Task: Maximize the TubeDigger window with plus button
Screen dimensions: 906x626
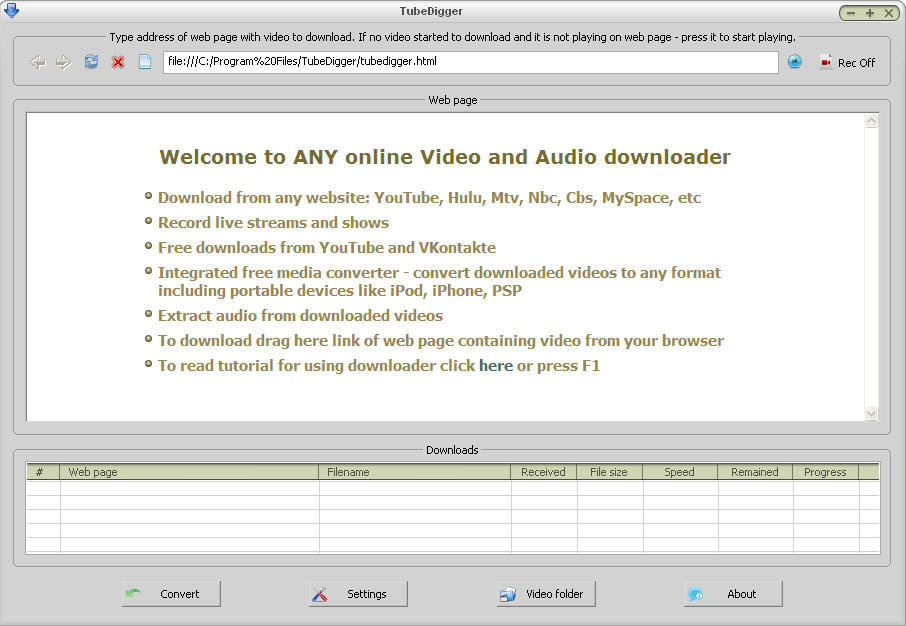Action: (x=870, y=13)
